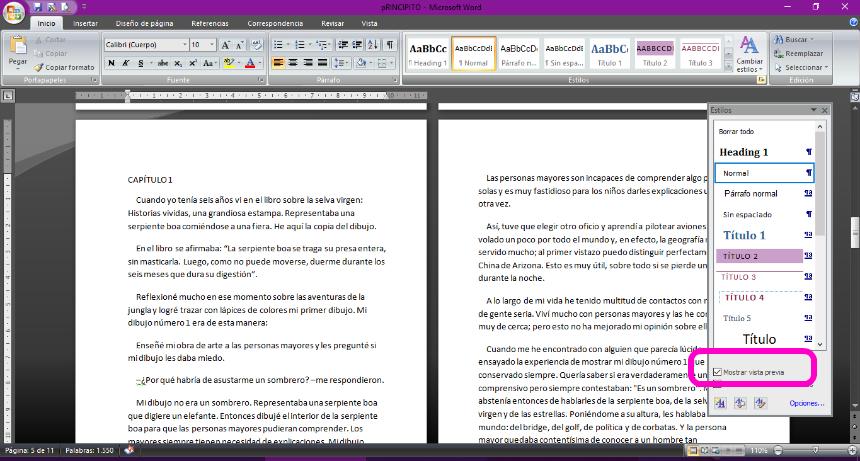Click the Pegar paste icon
The image size is (860, 461).
tap(17, 48)
